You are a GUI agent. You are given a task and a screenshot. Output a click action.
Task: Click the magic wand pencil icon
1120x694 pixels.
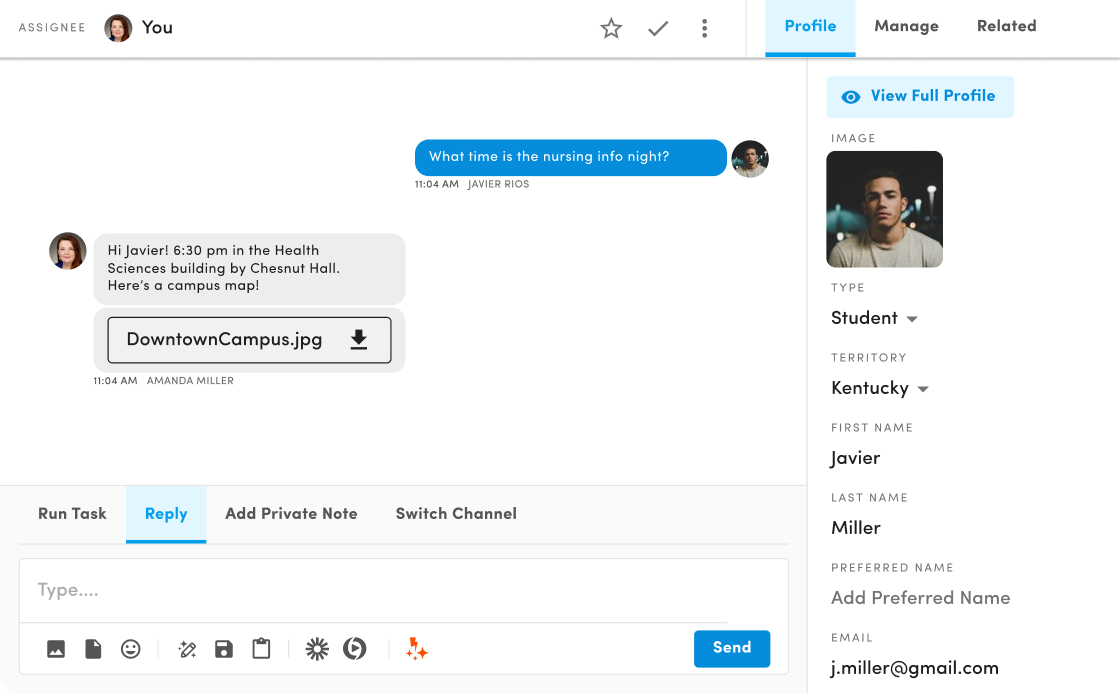coord(187,649)
